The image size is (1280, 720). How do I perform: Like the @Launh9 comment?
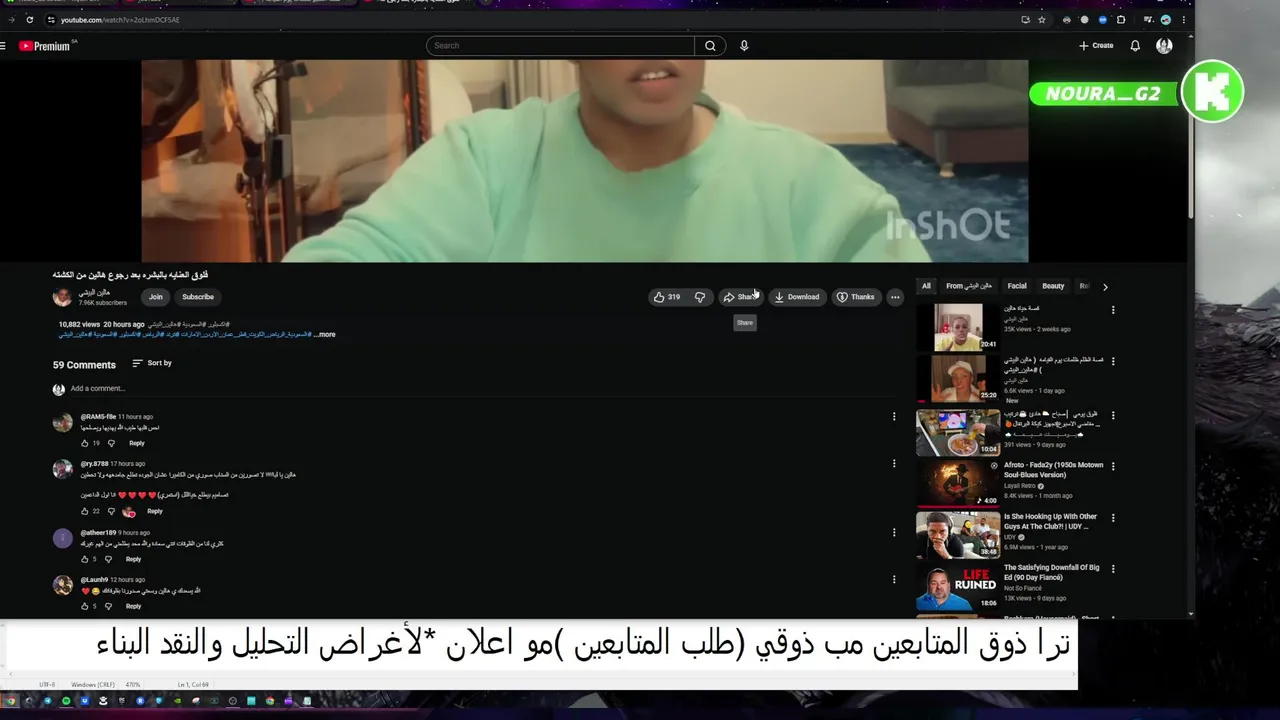pos(85,606)
